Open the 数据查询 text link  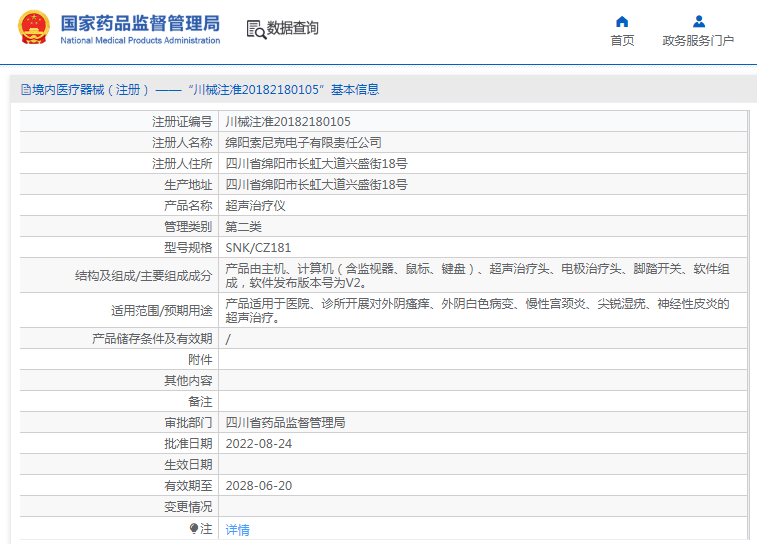[293, 28]
